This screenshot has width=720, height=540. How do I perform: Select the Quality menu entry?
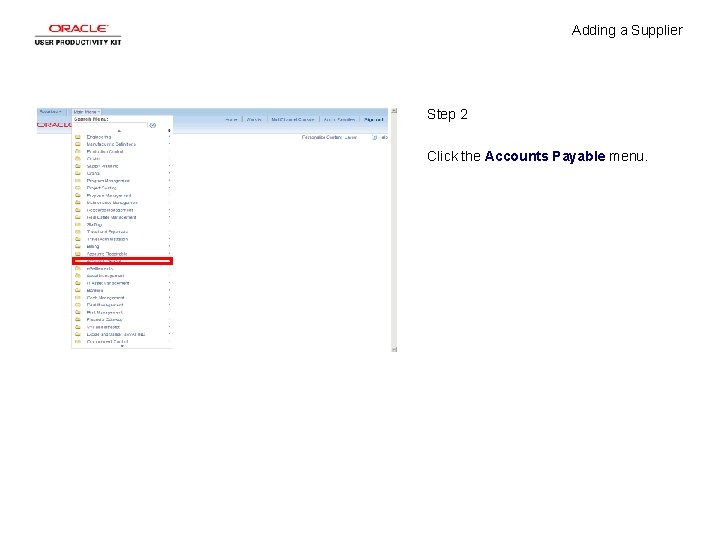tap(93, 159)
